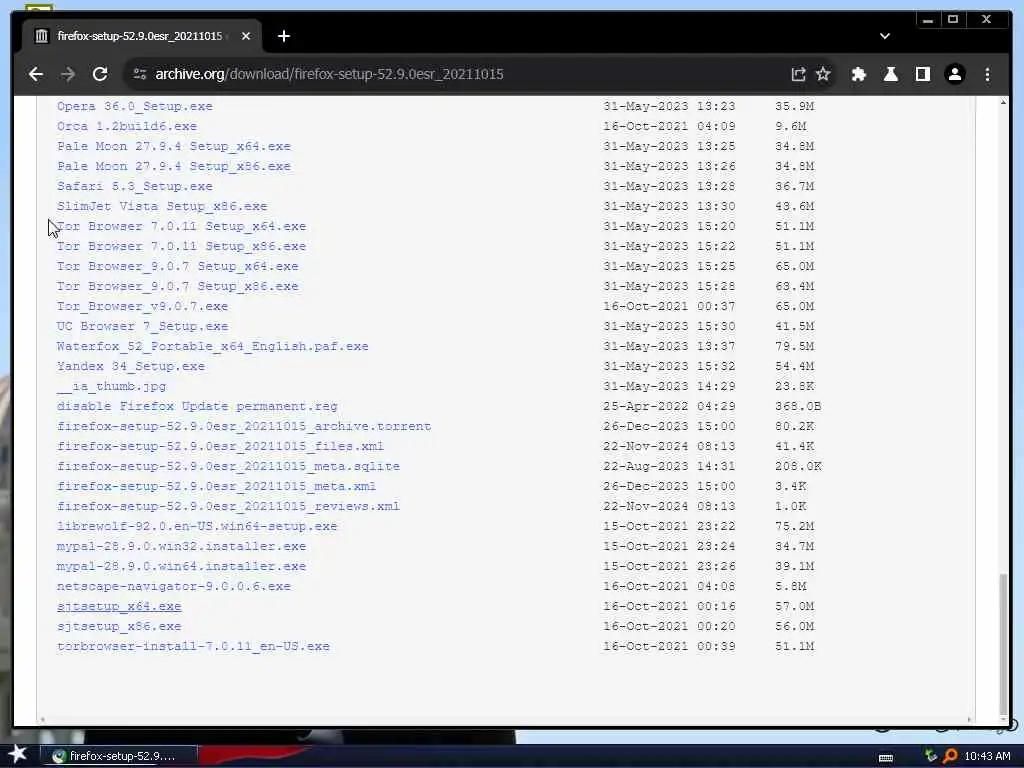Download netscape-navigator-9.0.0.6.exe

click(x=174, y=586)
